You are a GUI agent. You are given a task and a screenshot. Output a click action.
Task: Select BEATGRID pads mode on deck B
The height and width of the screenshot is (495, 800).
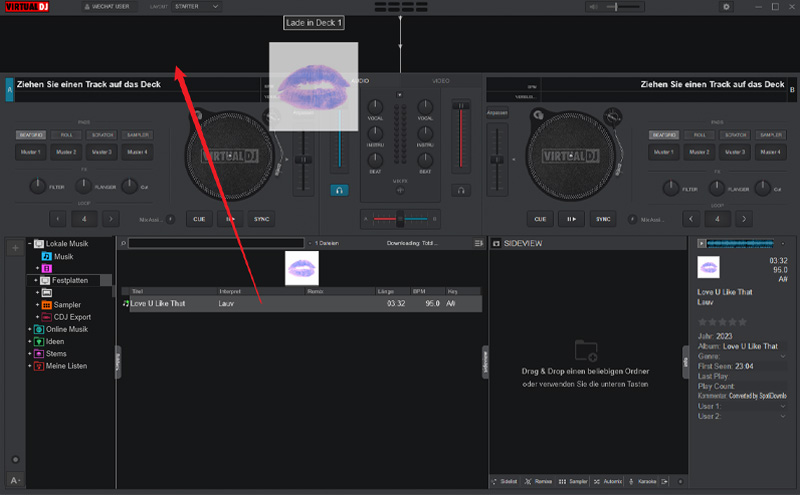pyautogui.click(x=664, y=135)
